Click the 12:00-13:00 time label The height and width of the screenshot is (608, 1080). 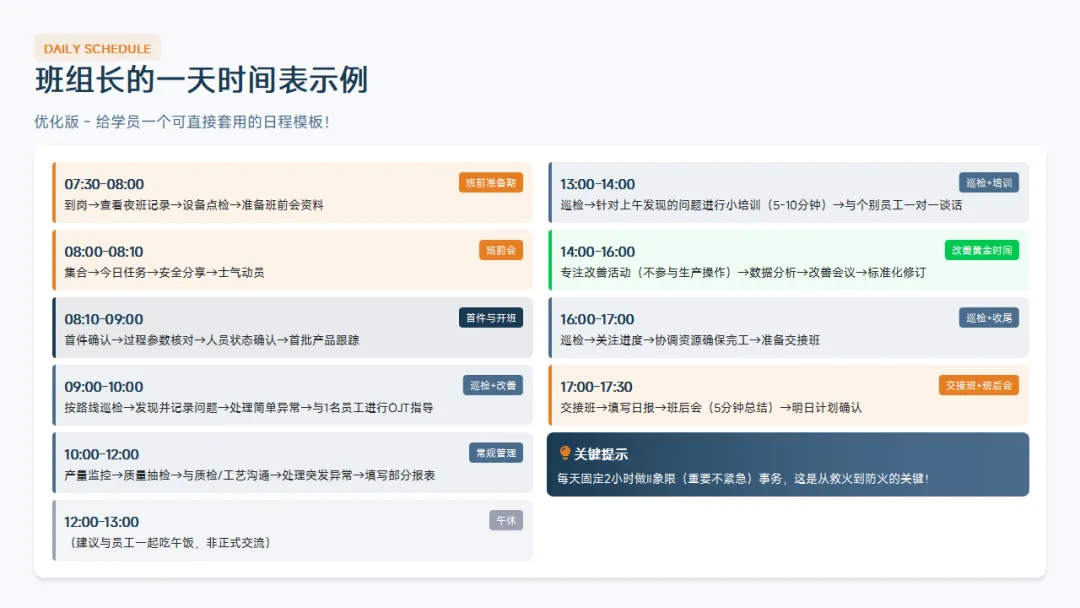pos(101,521)
